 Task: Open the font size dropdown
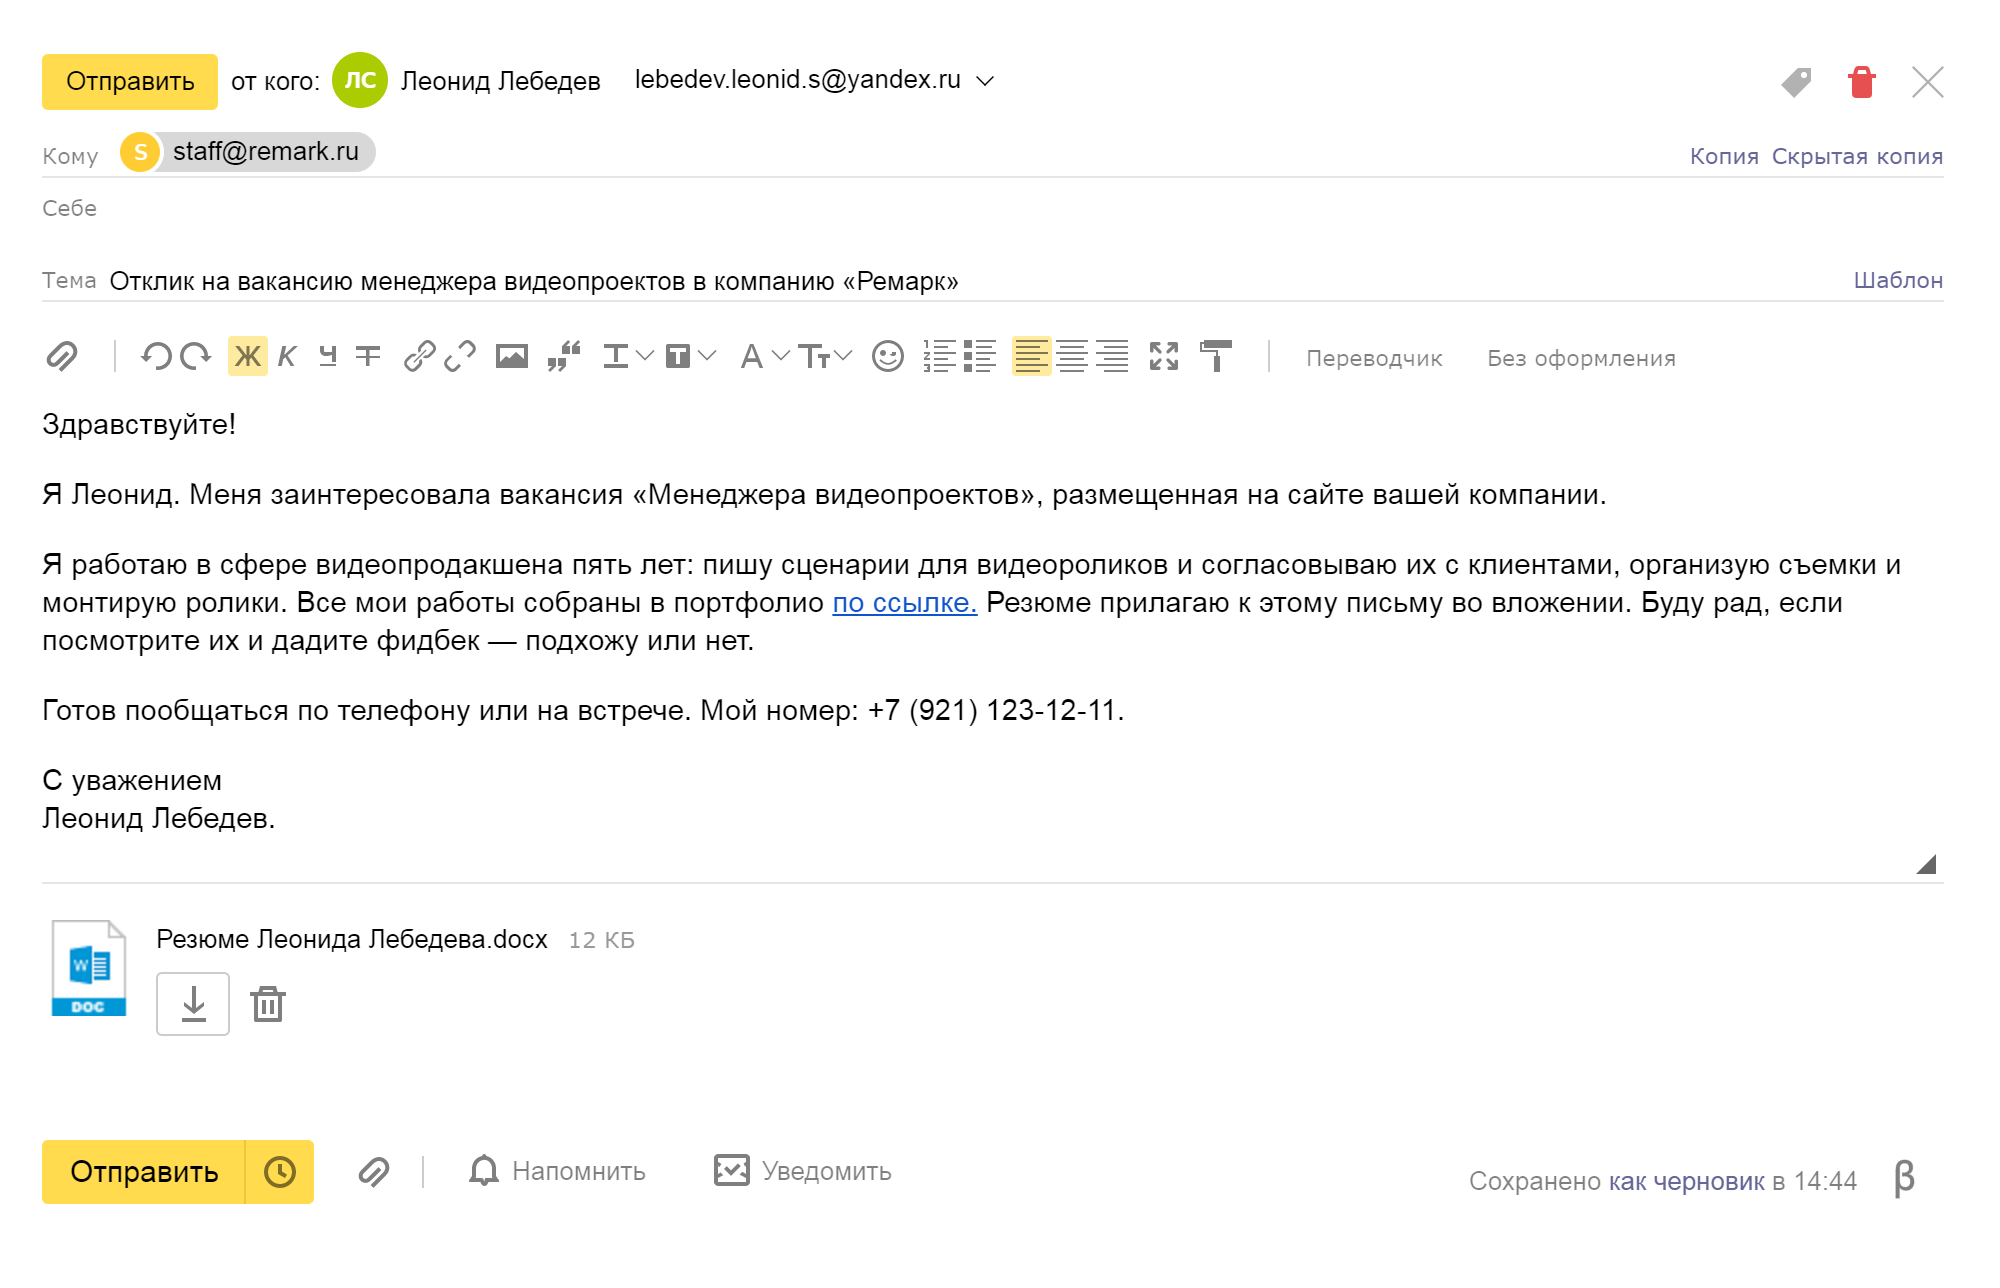(x=825, y=356)
